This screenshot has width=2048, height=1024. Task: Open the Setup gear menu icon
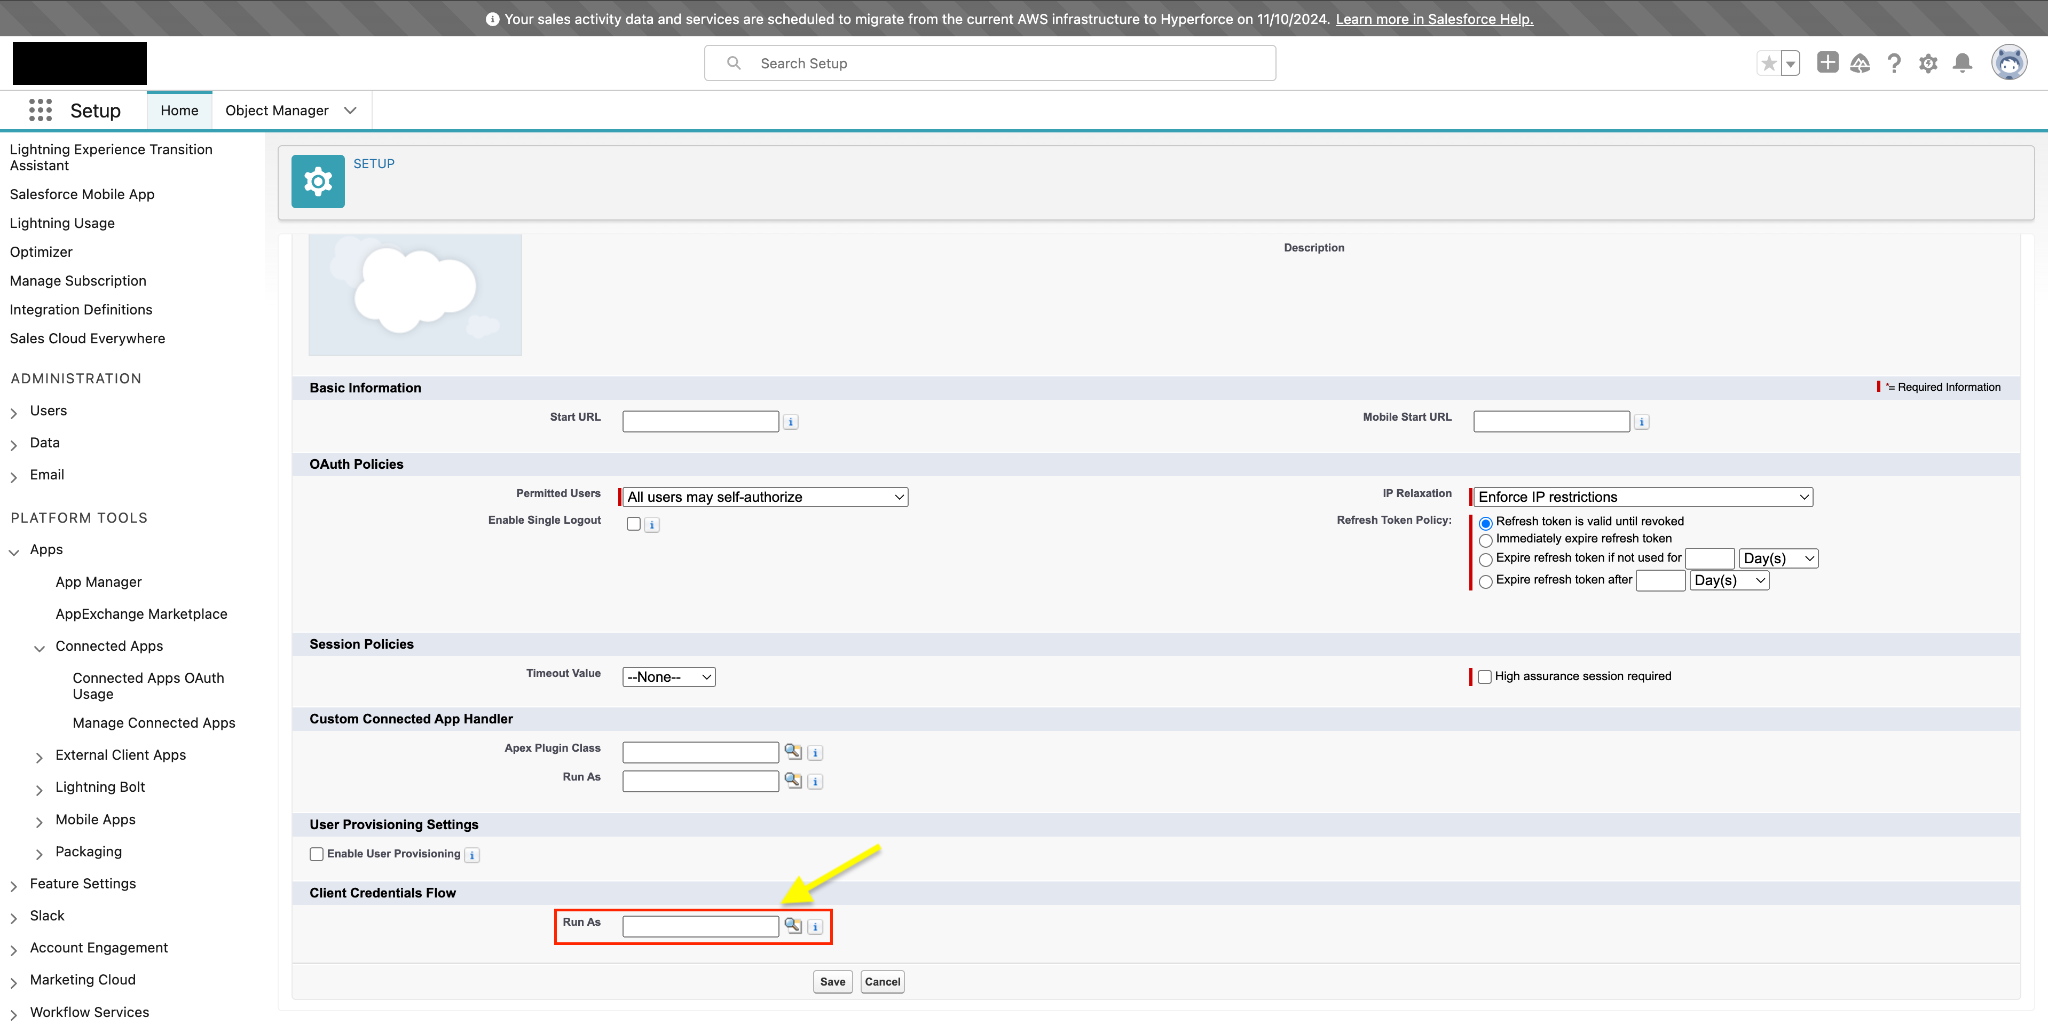pyautogui.click(x=1928, y=63)
